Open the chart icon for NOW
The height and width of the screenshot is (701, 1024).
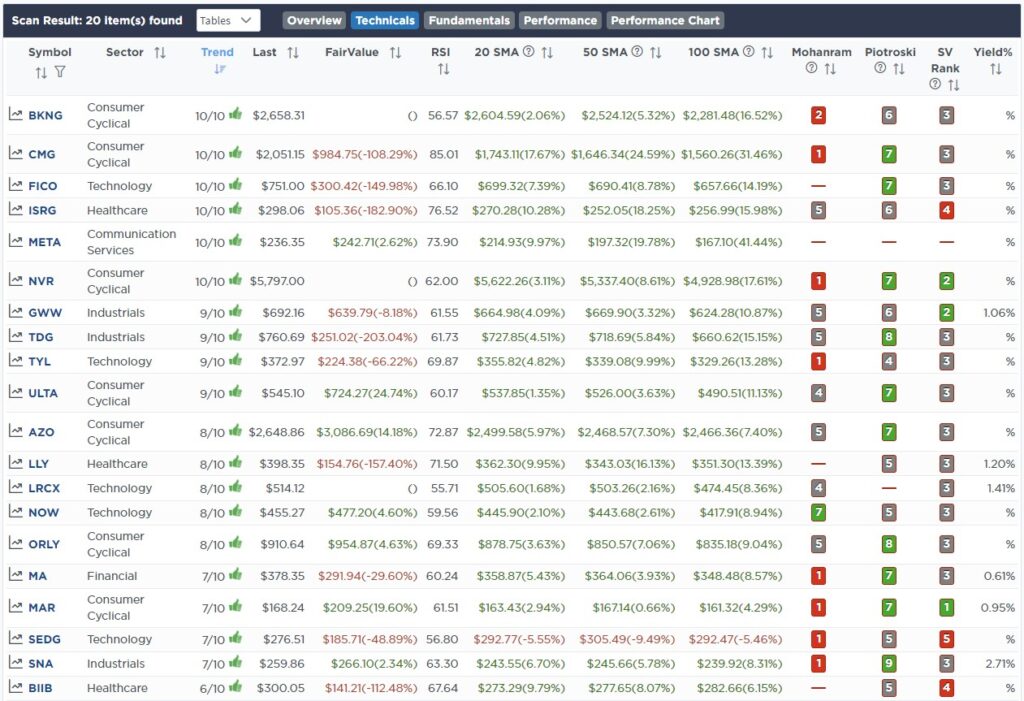point(16,512)
